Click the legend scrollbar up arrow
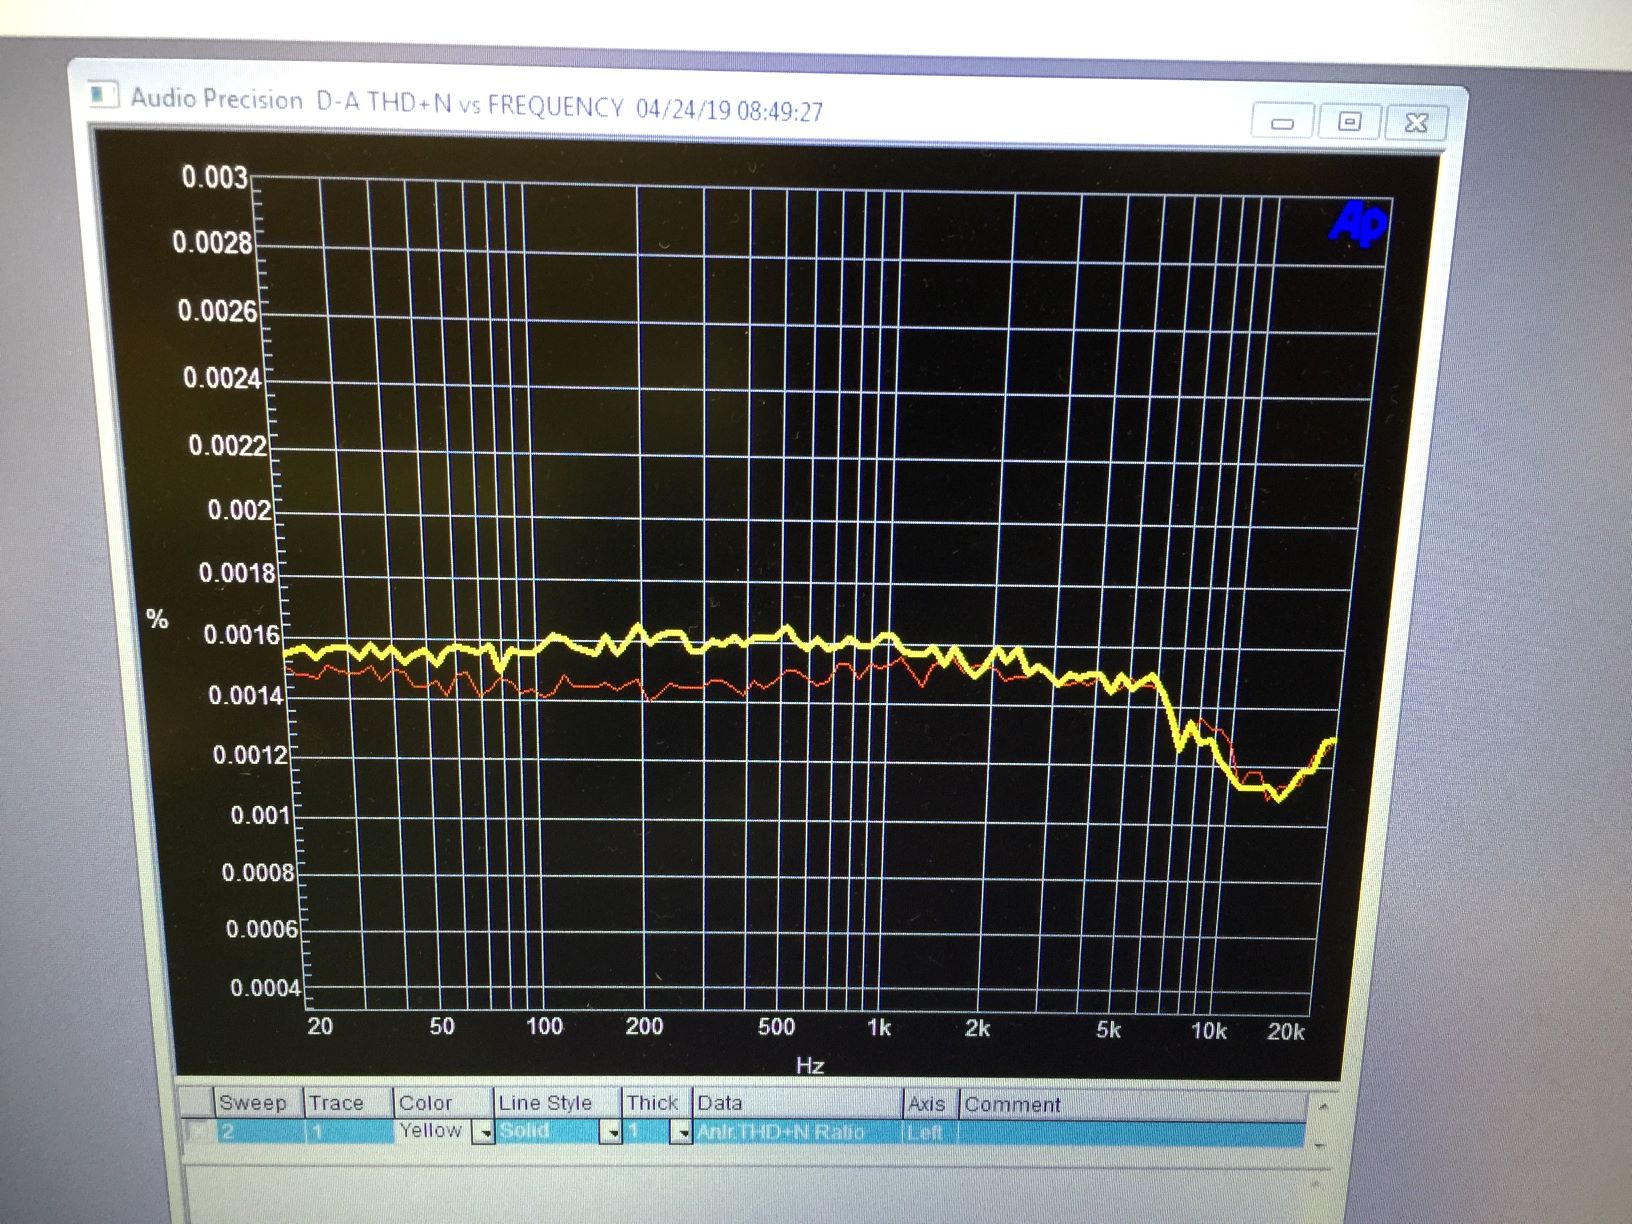Viewport: 1632px width, 1224px height. pyautogui.click(x=1322, y=1107)
